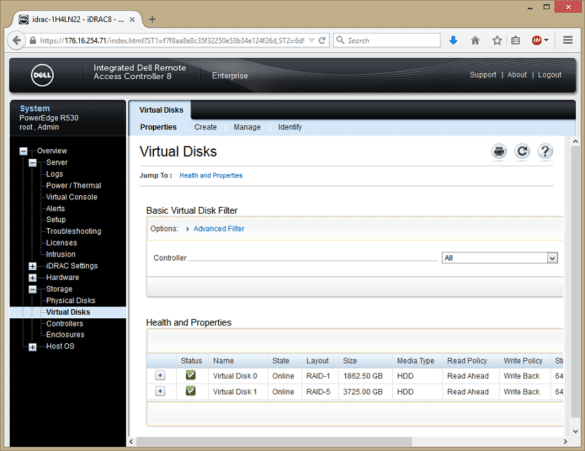Screen dimensions: 585x451
Task: Click the browser Search input field
Action: click(387, 40)
